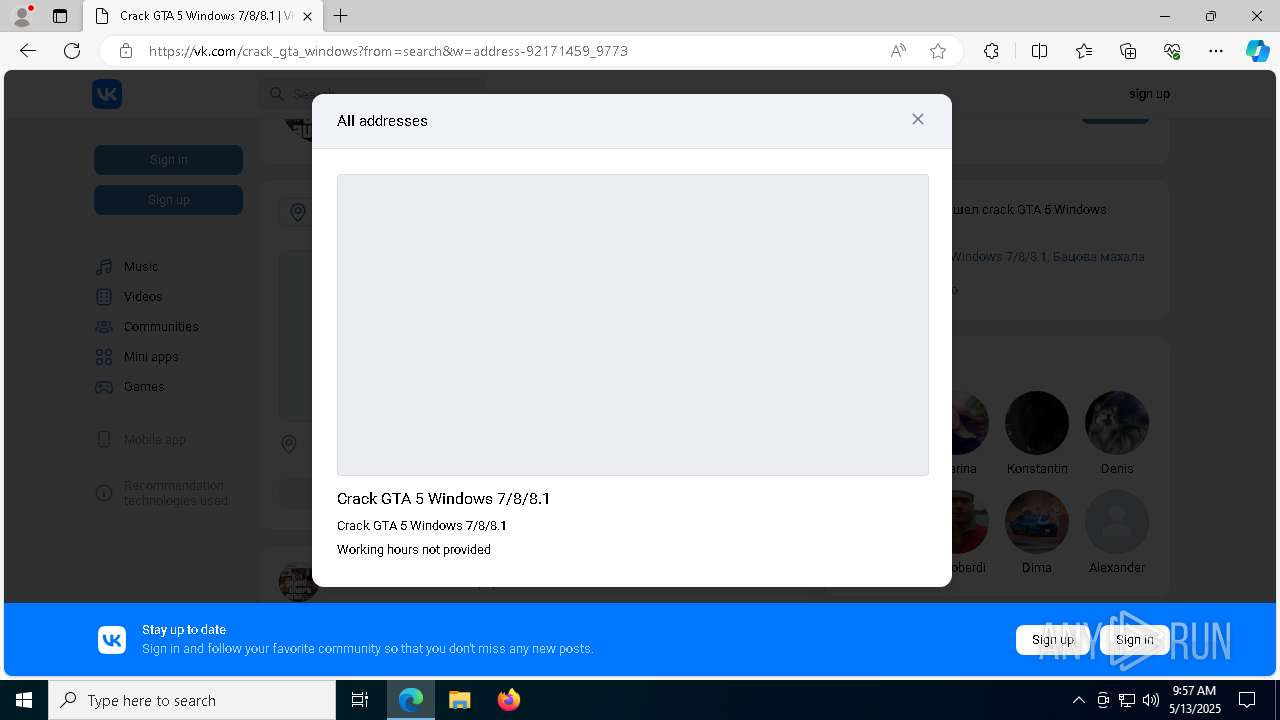Open a new browser tab

[341, 16]
